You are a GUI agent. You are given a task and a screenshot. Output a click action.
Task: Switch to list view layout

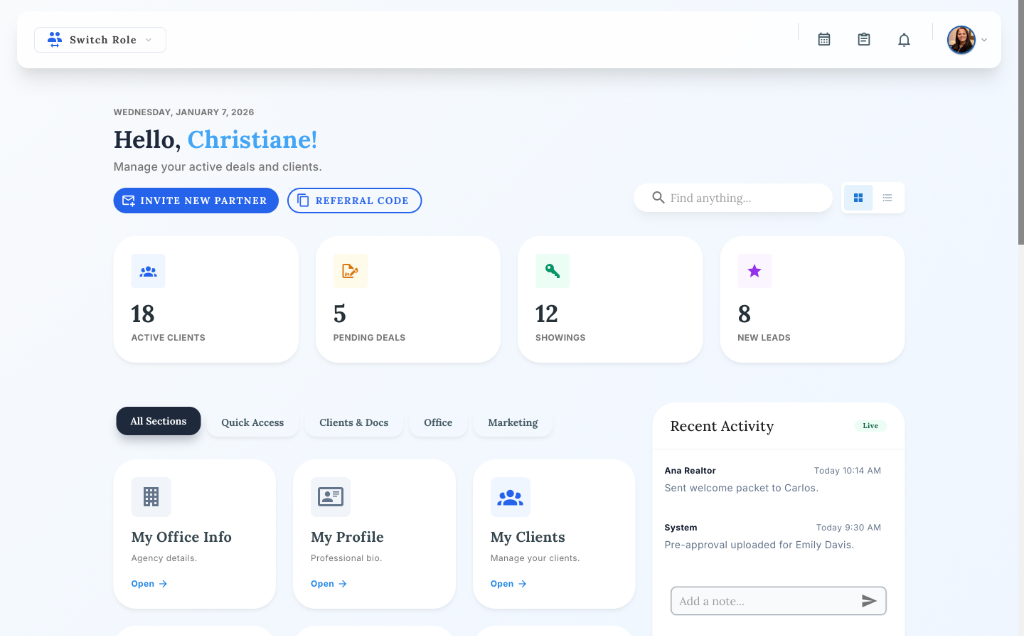888,198
